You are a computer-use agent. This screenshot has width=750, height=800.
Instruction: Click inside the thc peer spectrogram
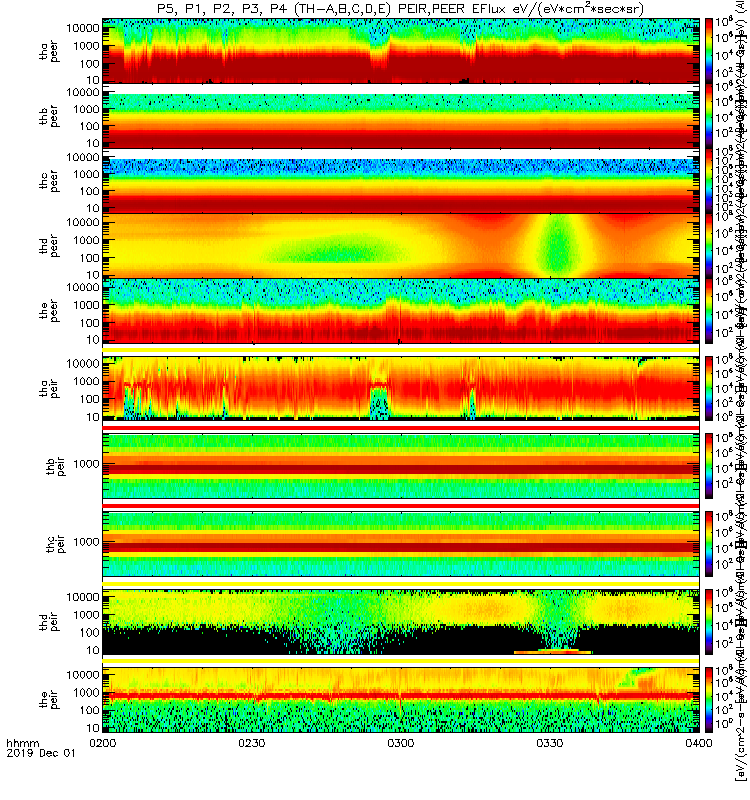[x=401, y=181]
